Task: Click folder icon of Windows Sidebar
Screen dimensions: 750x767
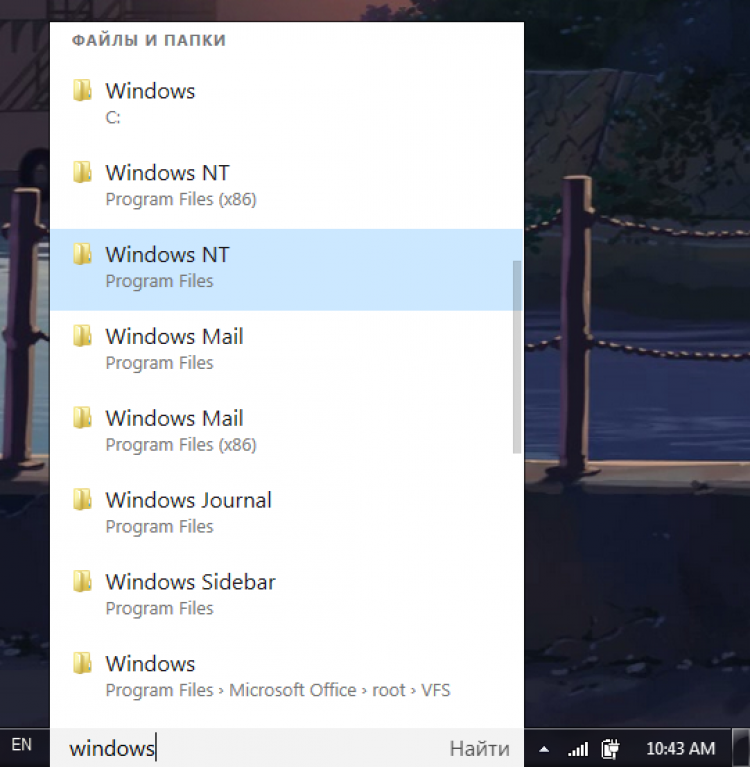Action: point(82,581)
